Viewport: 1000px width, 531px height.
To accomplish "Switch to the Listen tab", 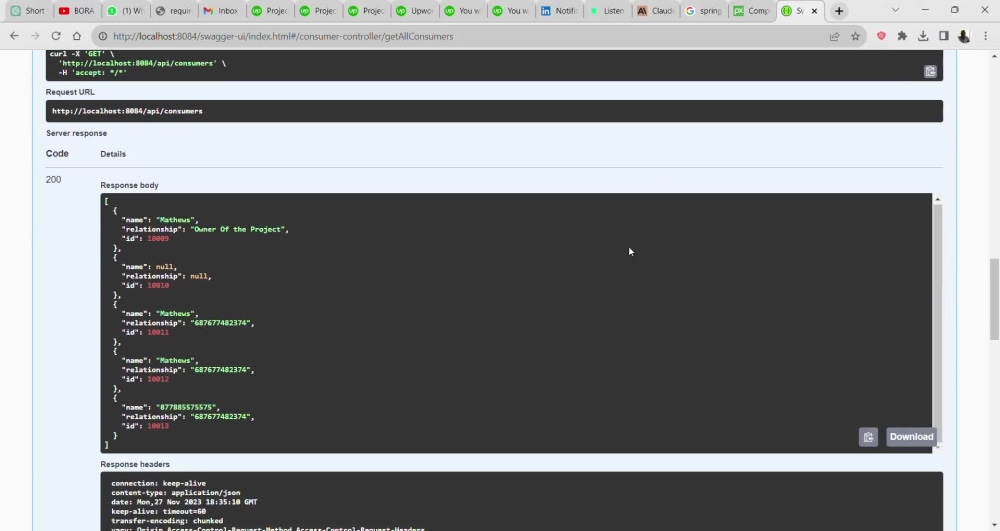I will point(607,11).
